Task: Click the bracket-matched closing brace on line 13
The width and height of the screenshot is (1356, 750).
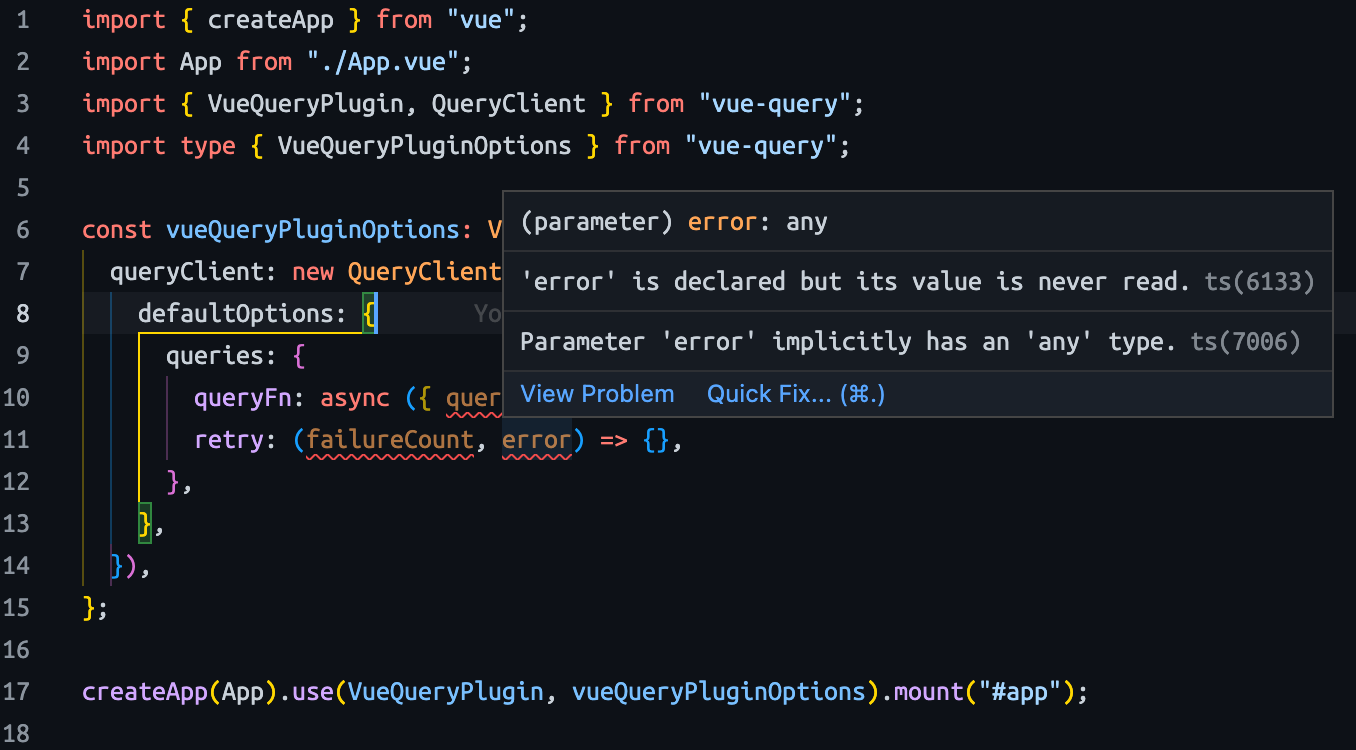Action: click(145, 523)
